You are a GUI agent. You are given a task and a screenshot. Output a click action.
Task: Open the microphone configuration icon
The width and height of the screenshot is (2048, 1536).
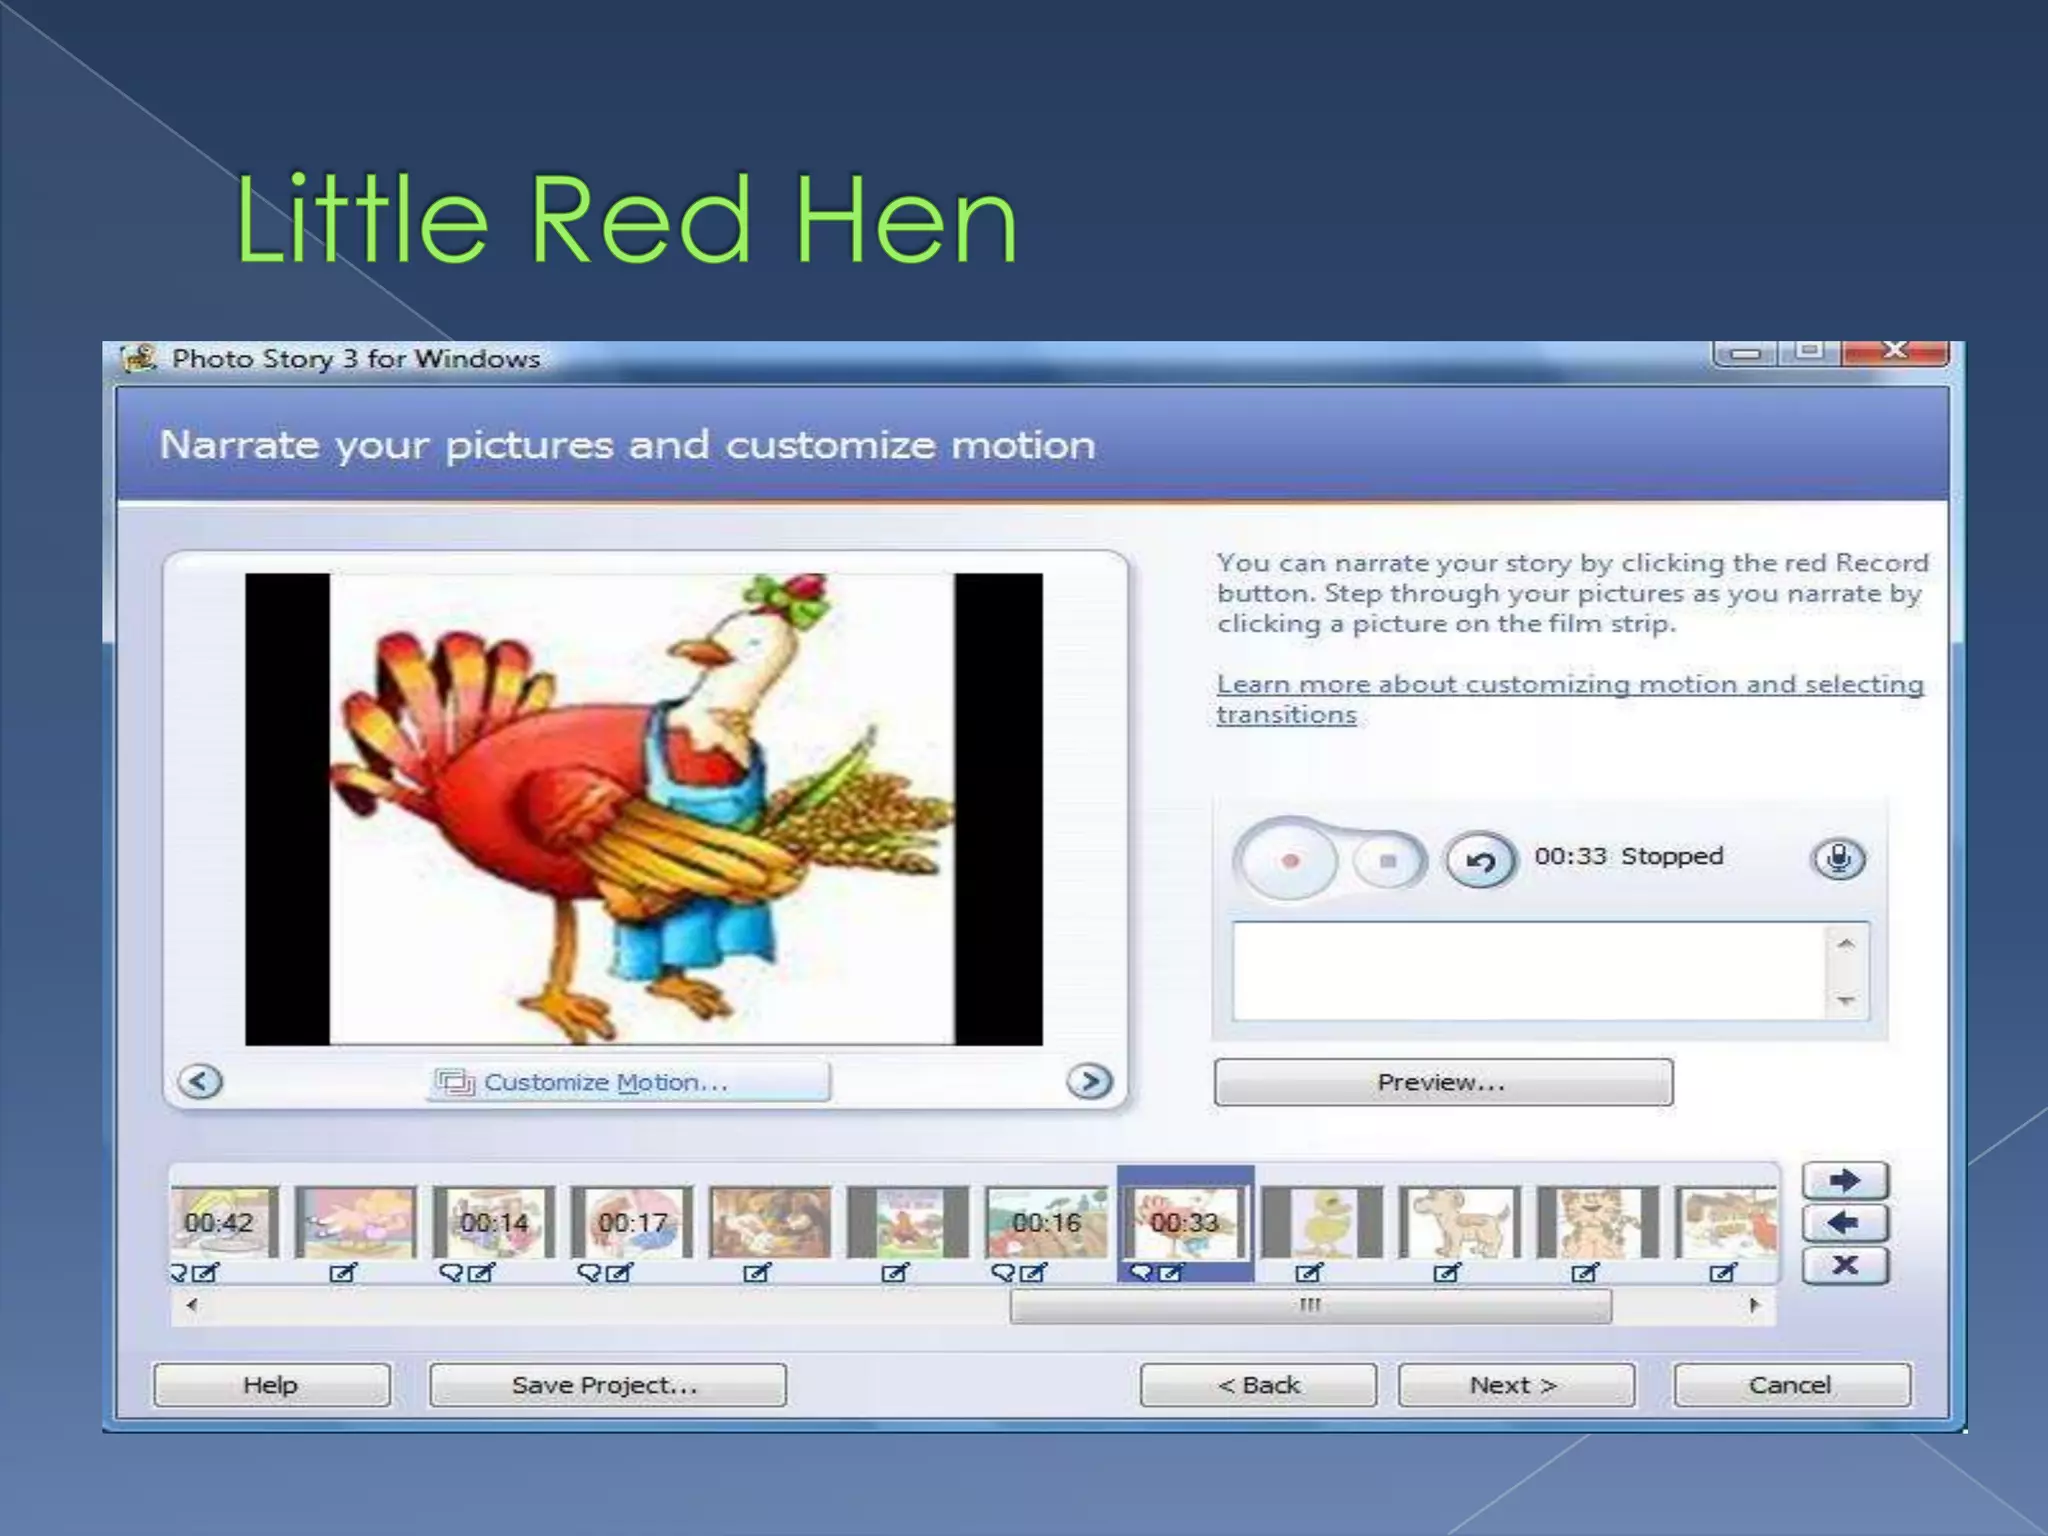pyautogui.click(x=1838, y=858)
